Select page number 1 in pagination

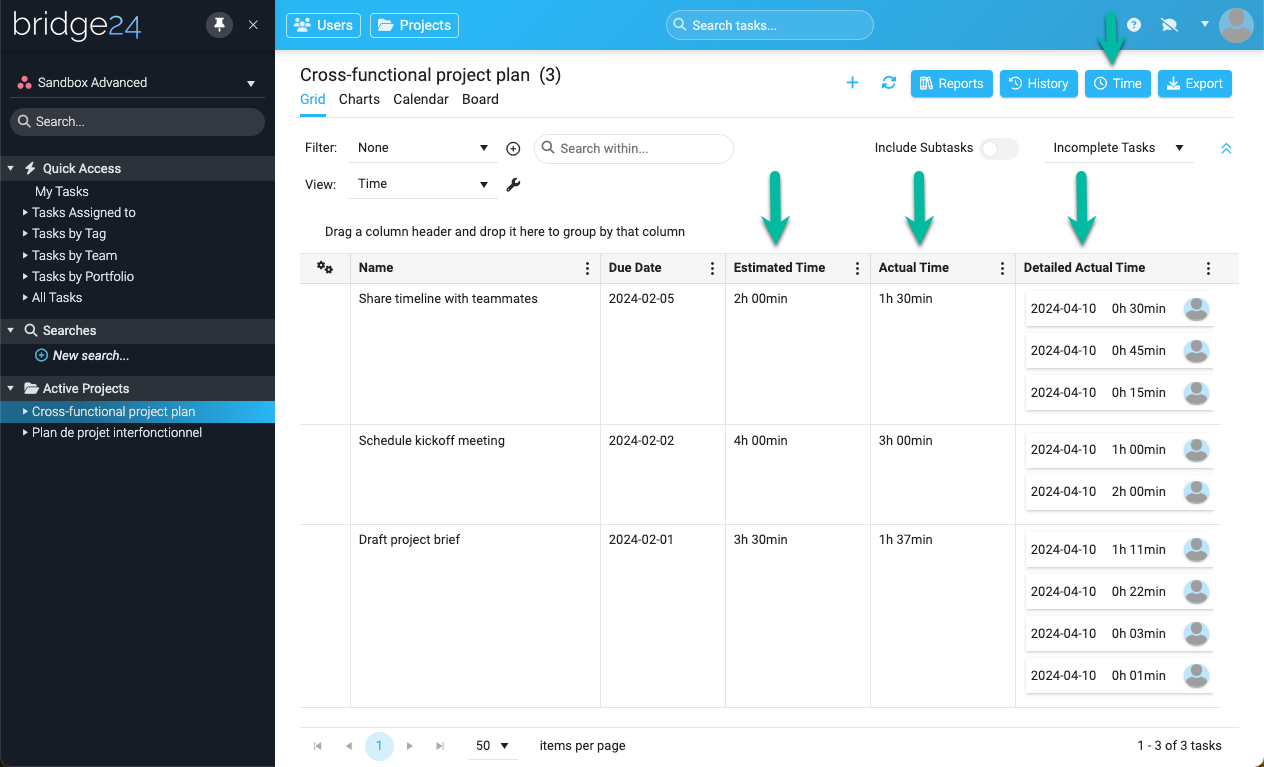click(379, 746)
